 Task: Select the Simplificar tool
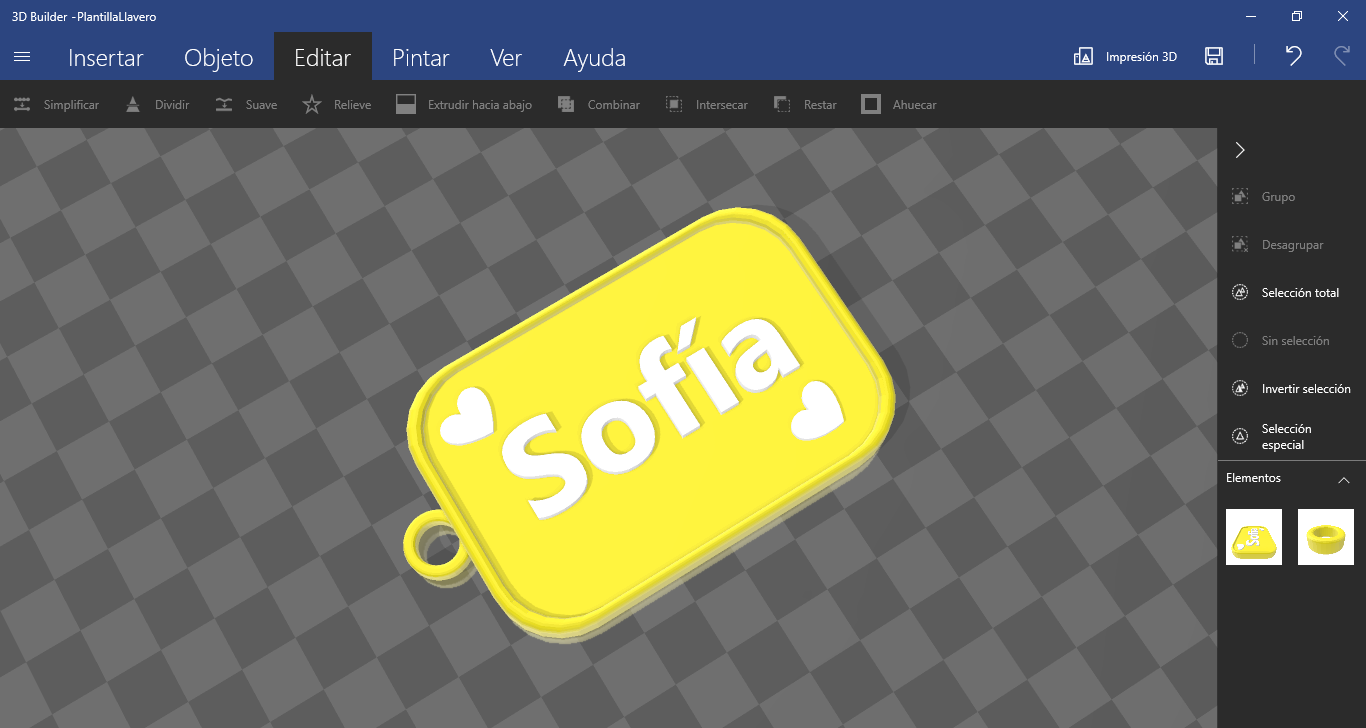pyautogui.click(x=57, y=104)
